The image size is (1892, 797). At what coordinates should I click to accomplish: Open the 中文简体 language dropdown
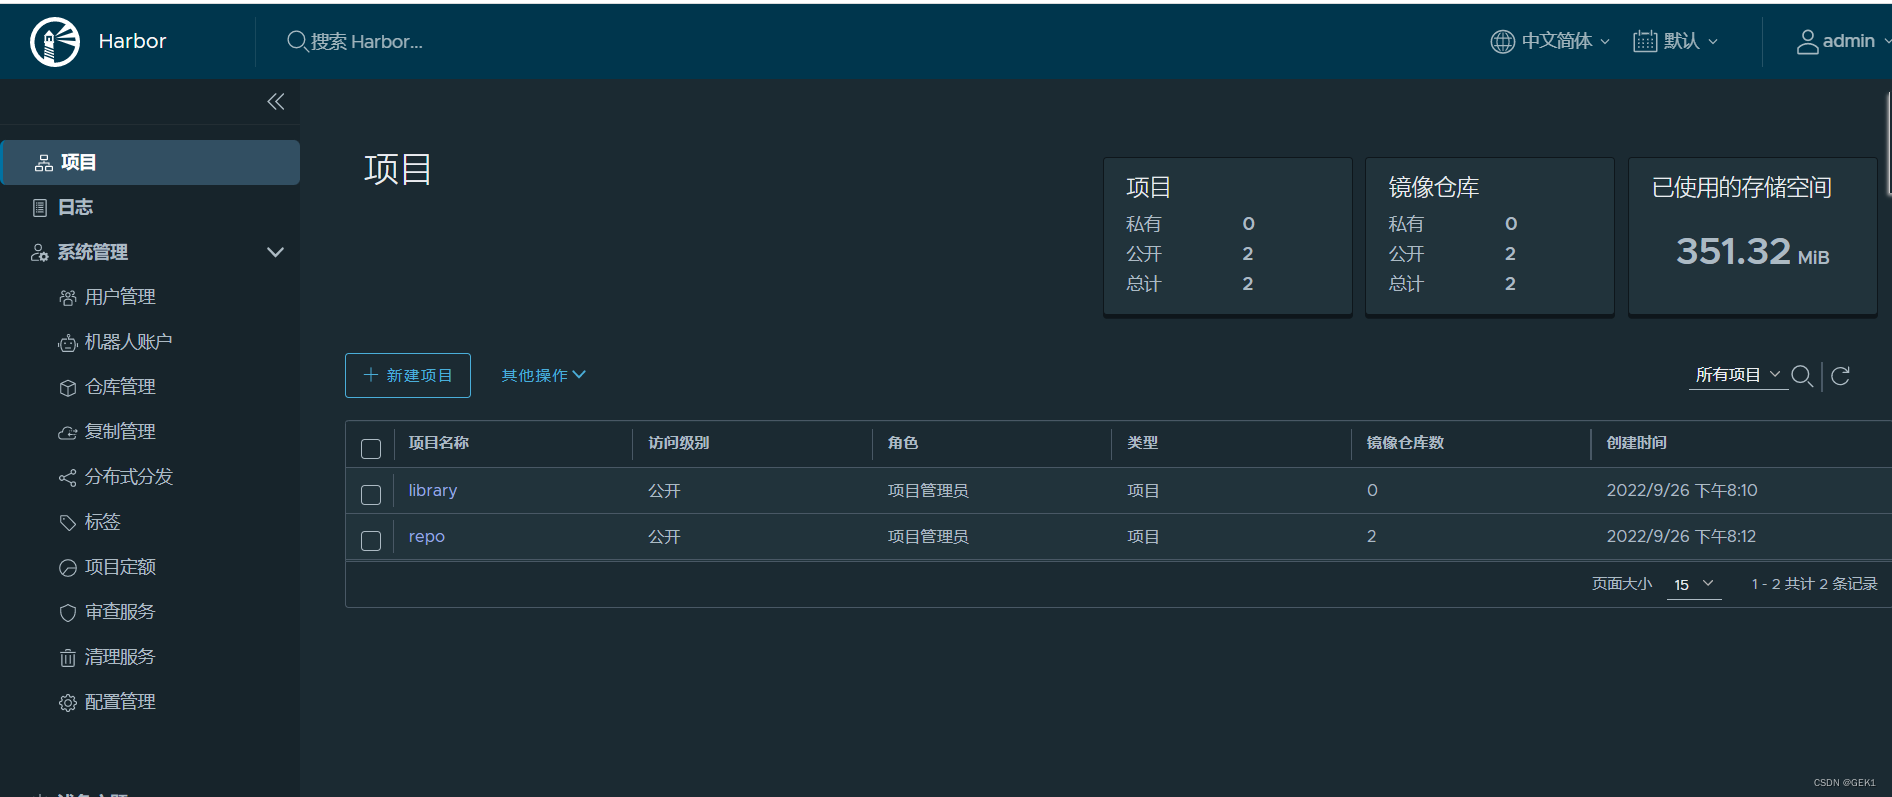[1551, 41]
